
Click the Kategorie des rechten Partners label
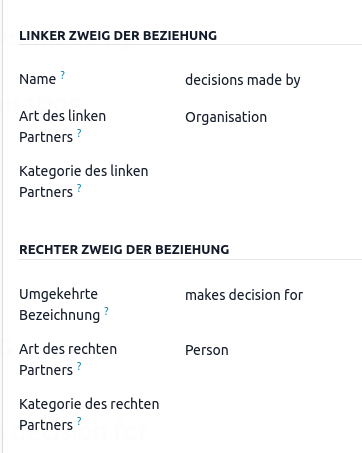pyautogui.click(x=89, y=415)
